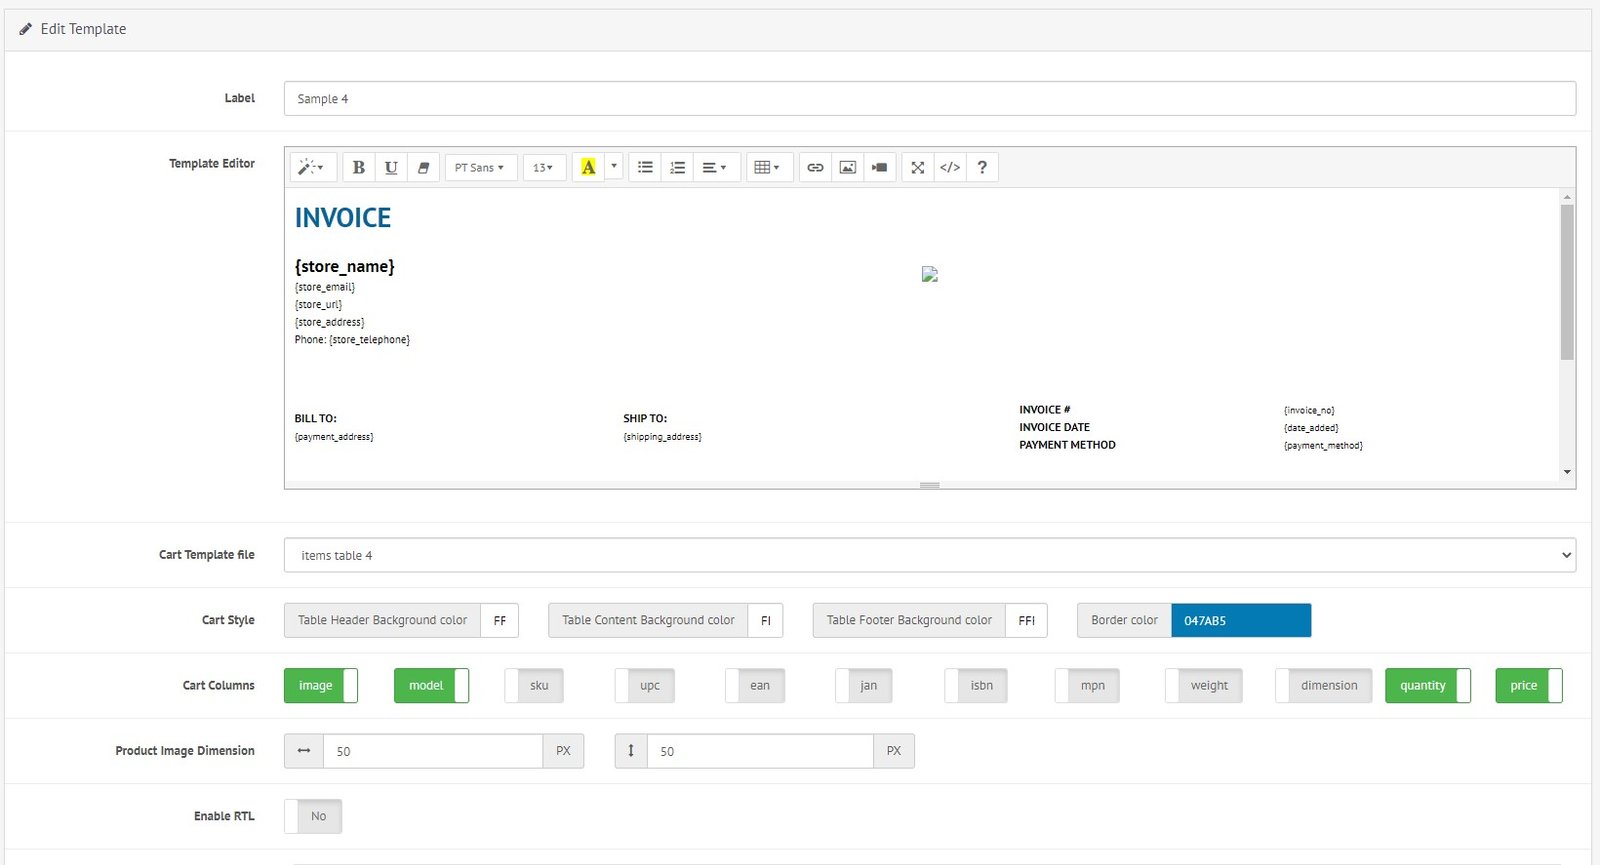
Task: Open the table insert dropdown
Action: pyautogui.click(x=767, y=167)
